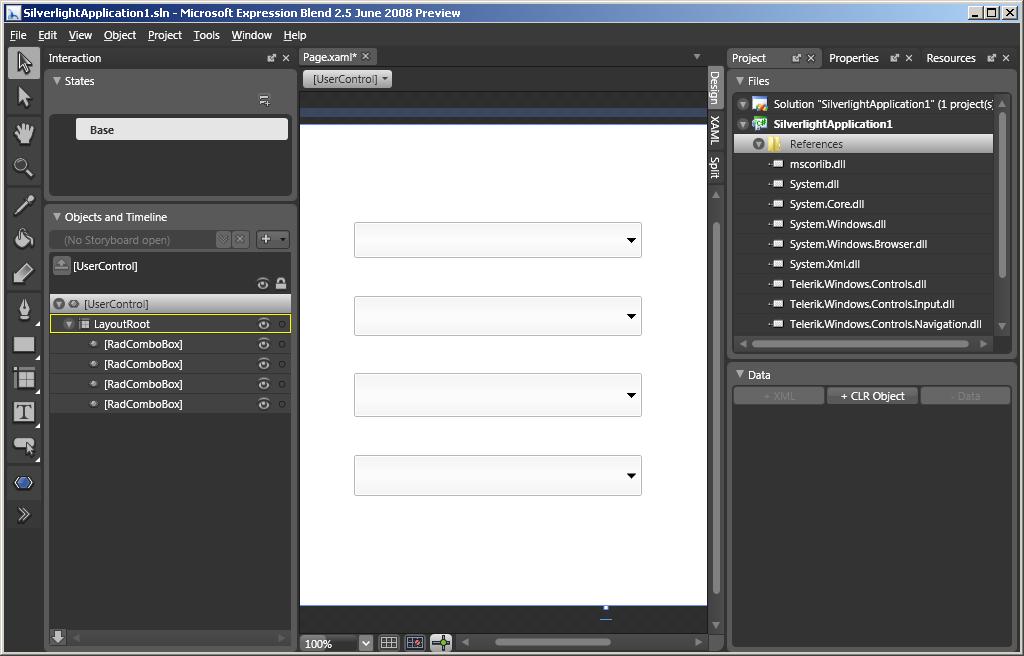This screenshot has height=656, width=1024.
Task: Click the down arrow icon below objects tree
Action: pyautogui.click(x=58, y=636)
